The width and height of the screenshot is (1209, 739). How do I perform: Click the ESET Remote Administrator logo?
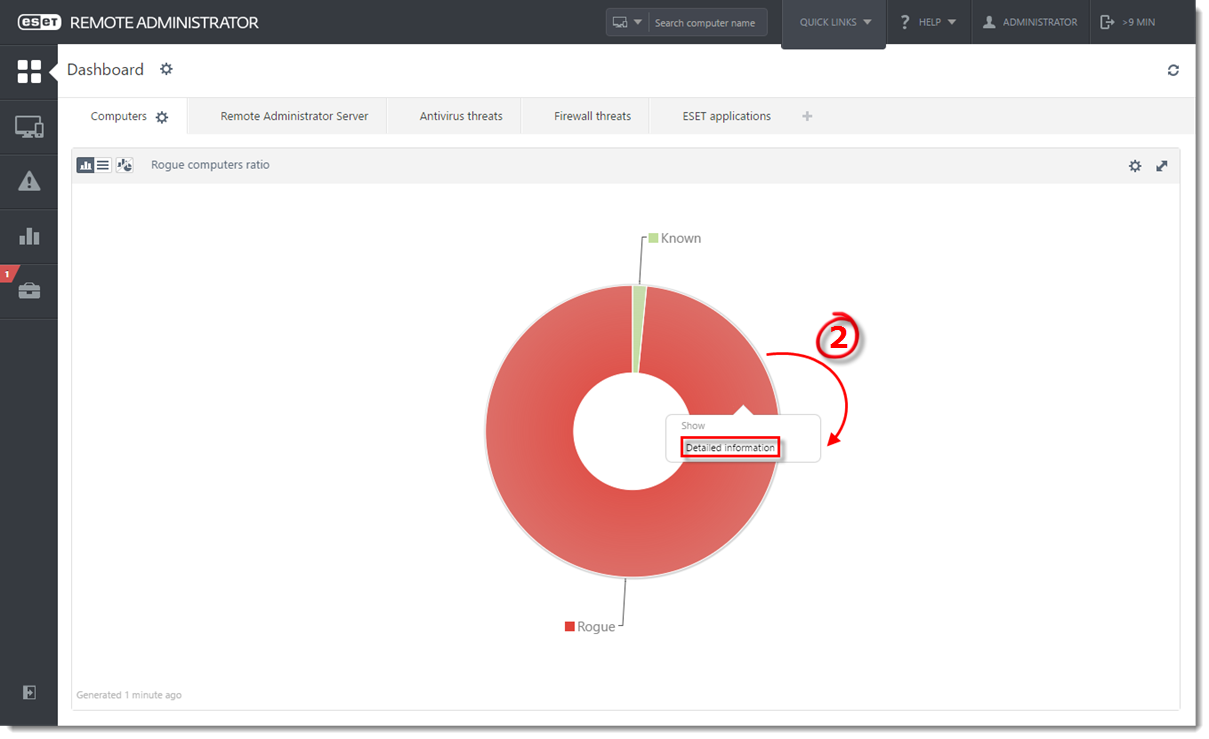click(x=136, y=22)
